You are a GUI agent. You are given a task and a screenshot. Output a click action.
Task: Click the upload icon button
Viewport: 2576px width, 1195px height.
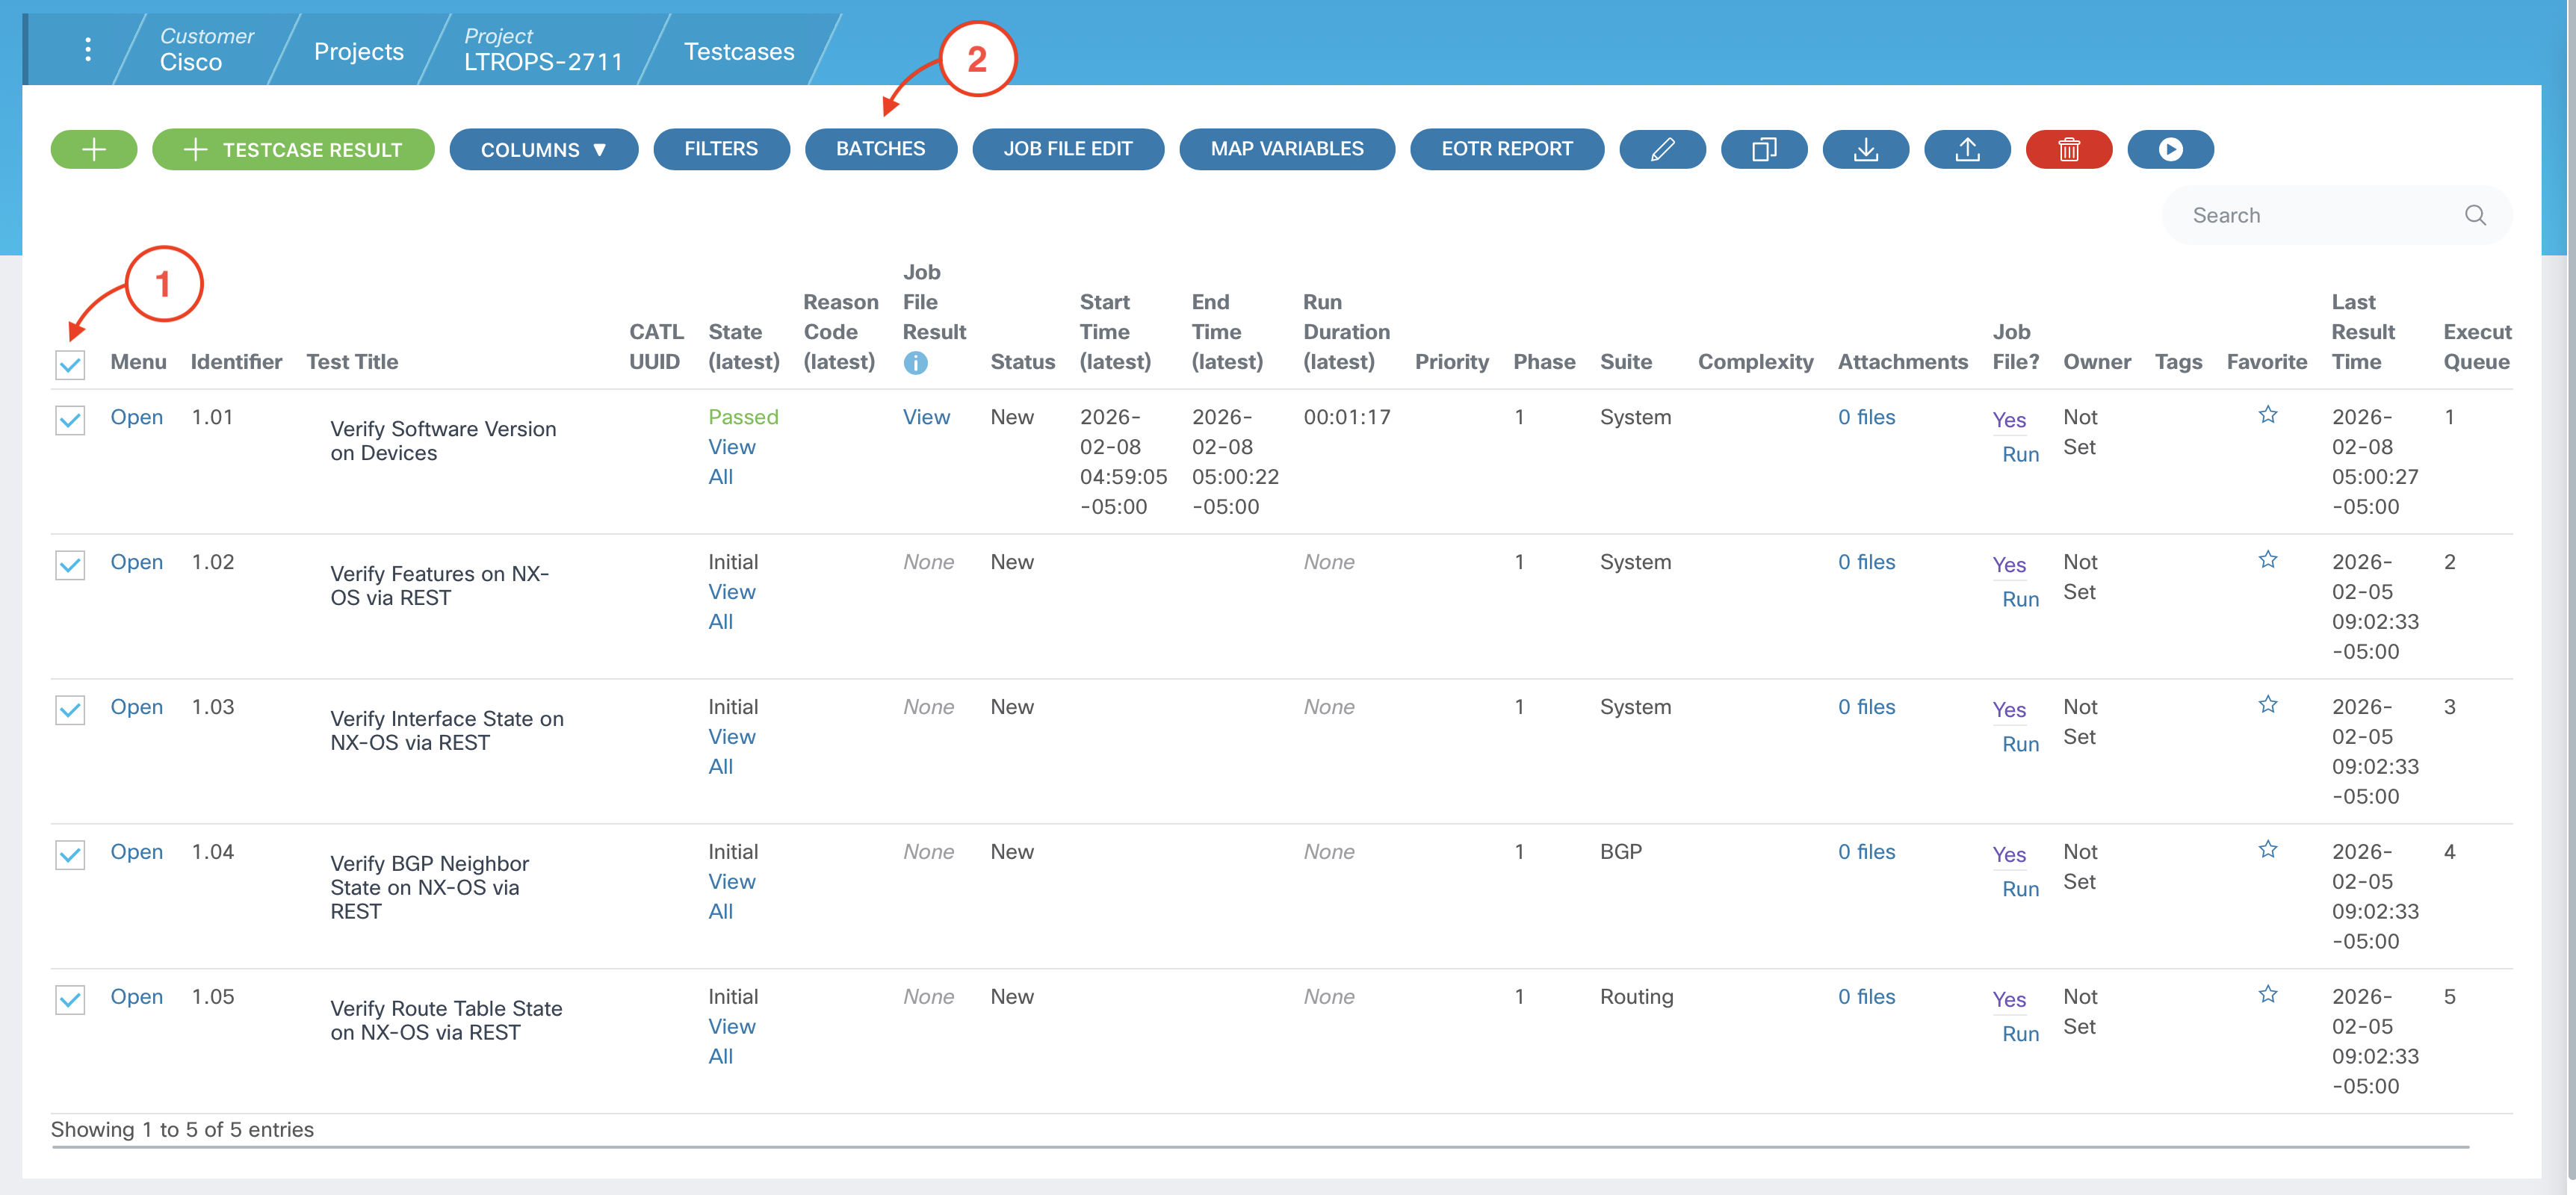click(1966, 150)
